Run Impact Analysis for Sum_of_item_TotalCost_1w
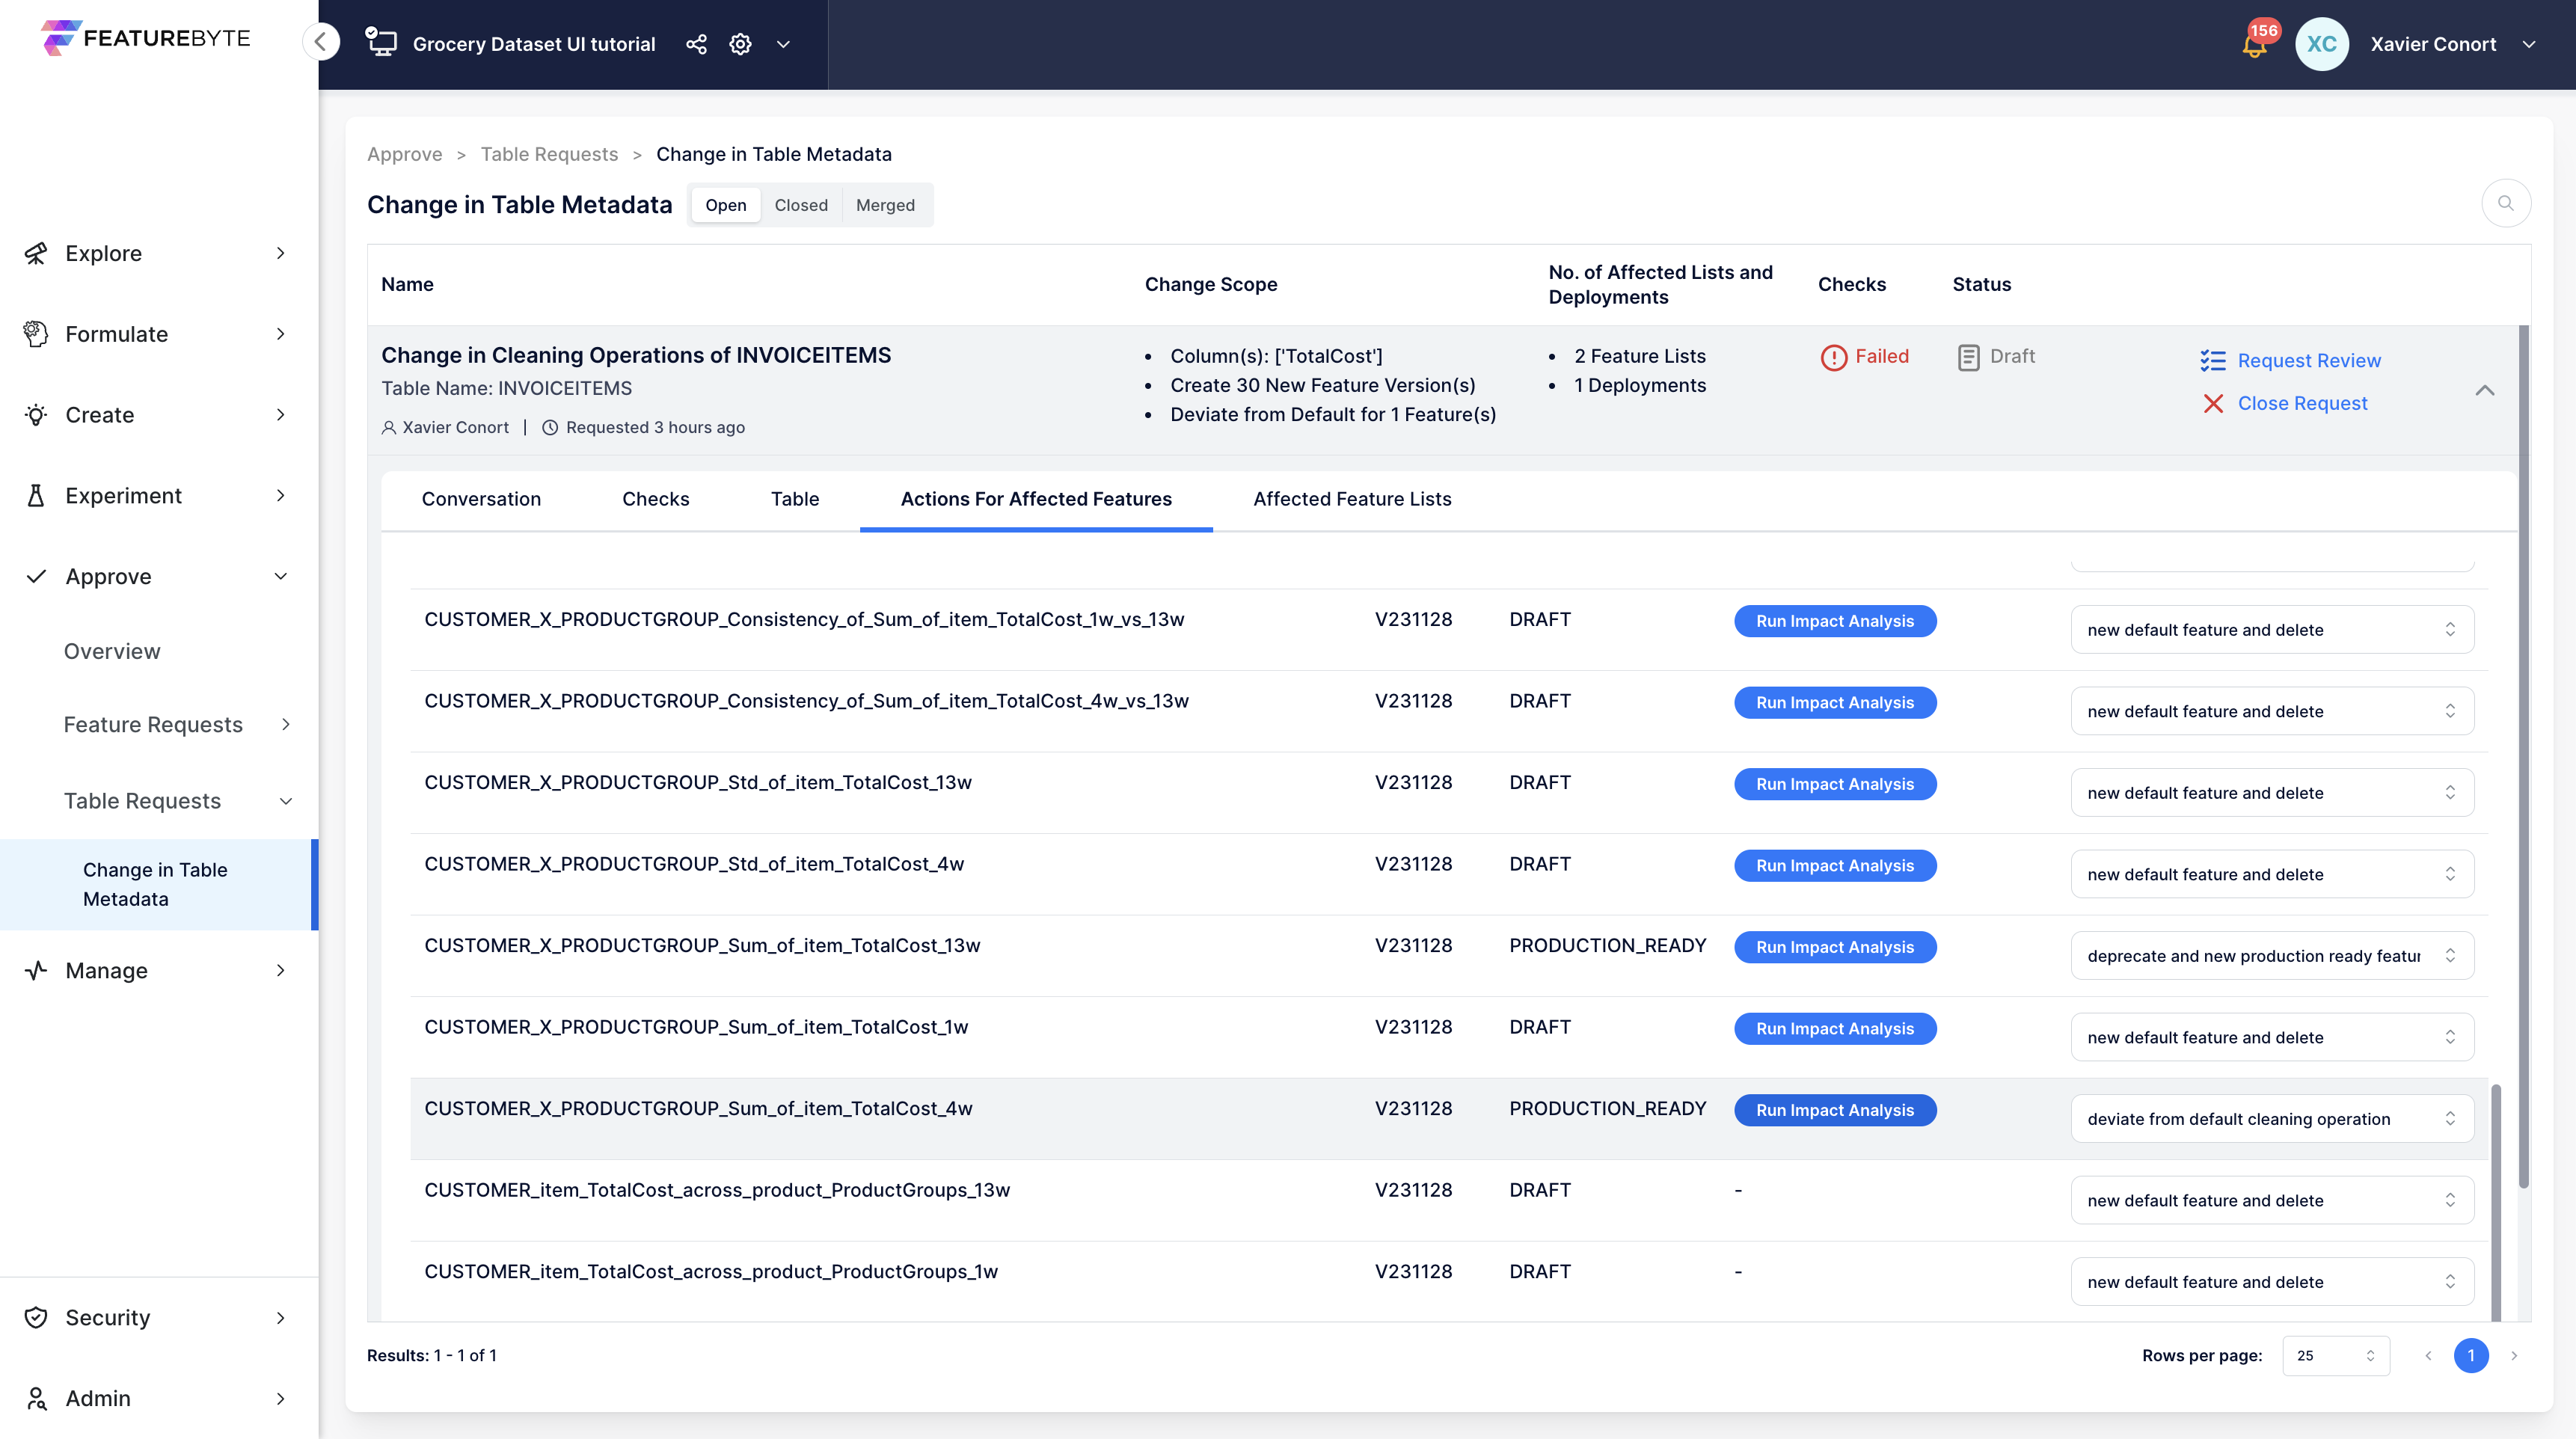The image size is (2576, 1439). (x=1834, y=1028)
